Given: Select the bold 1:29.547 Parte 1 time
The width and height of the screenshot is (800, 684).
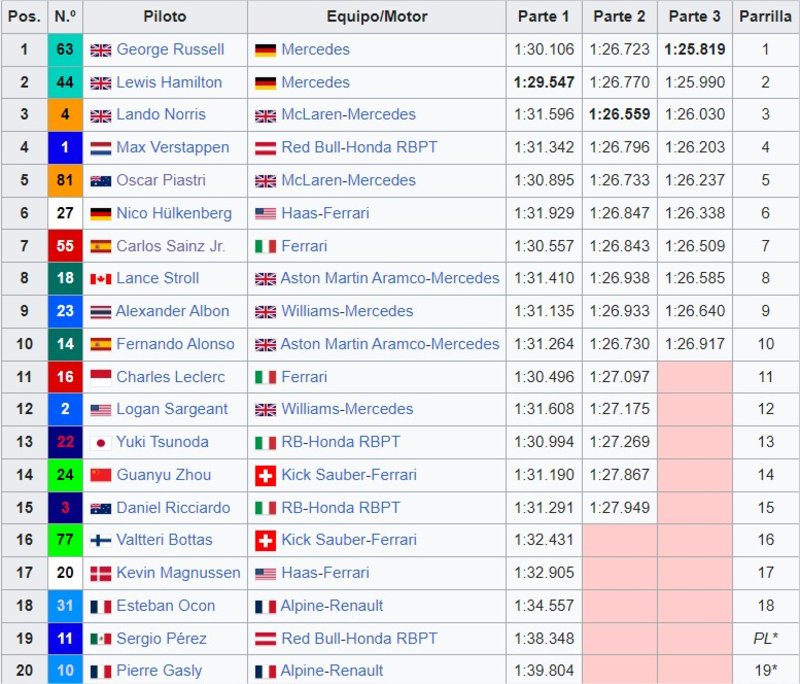Looking at the screenshot, I should [x=544, y=82].
